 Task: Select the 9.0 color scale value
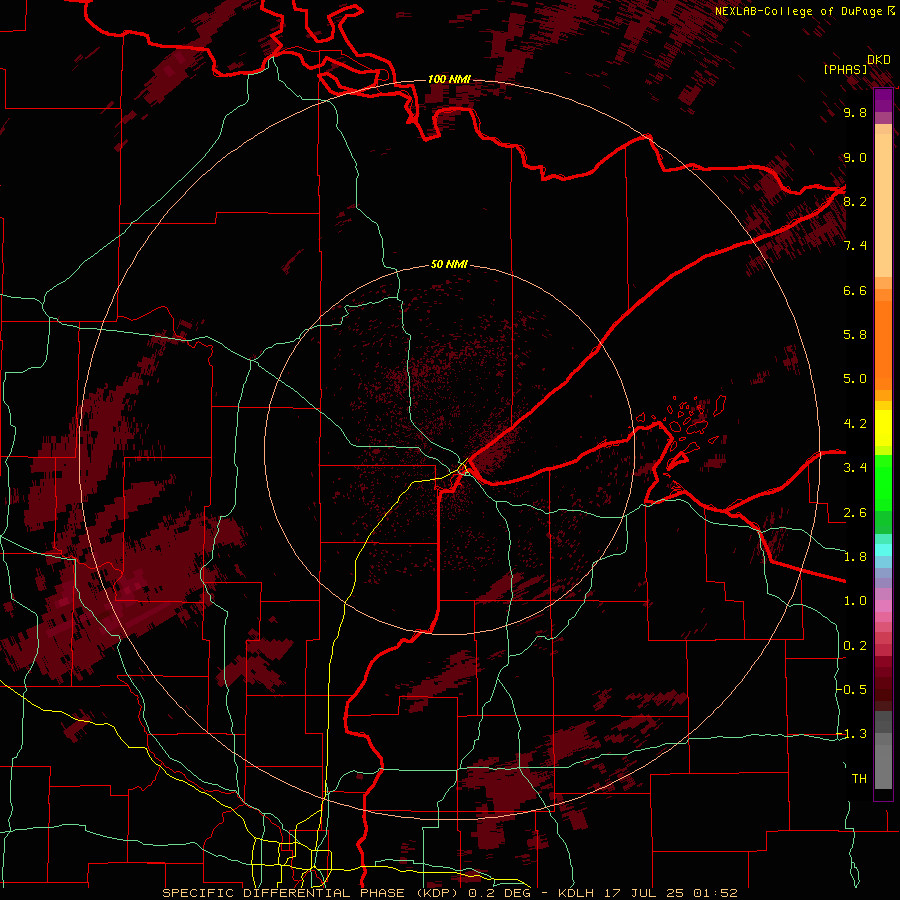click(855, 158)
